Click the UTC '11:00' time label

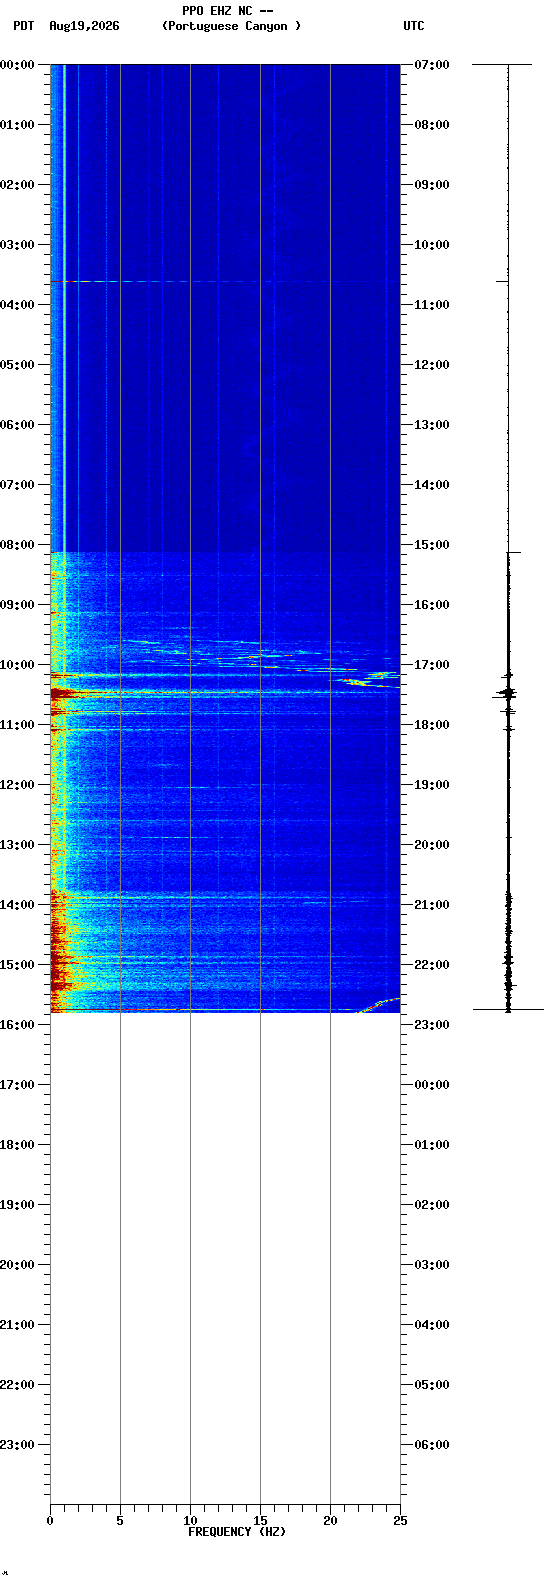coord(431,305)
